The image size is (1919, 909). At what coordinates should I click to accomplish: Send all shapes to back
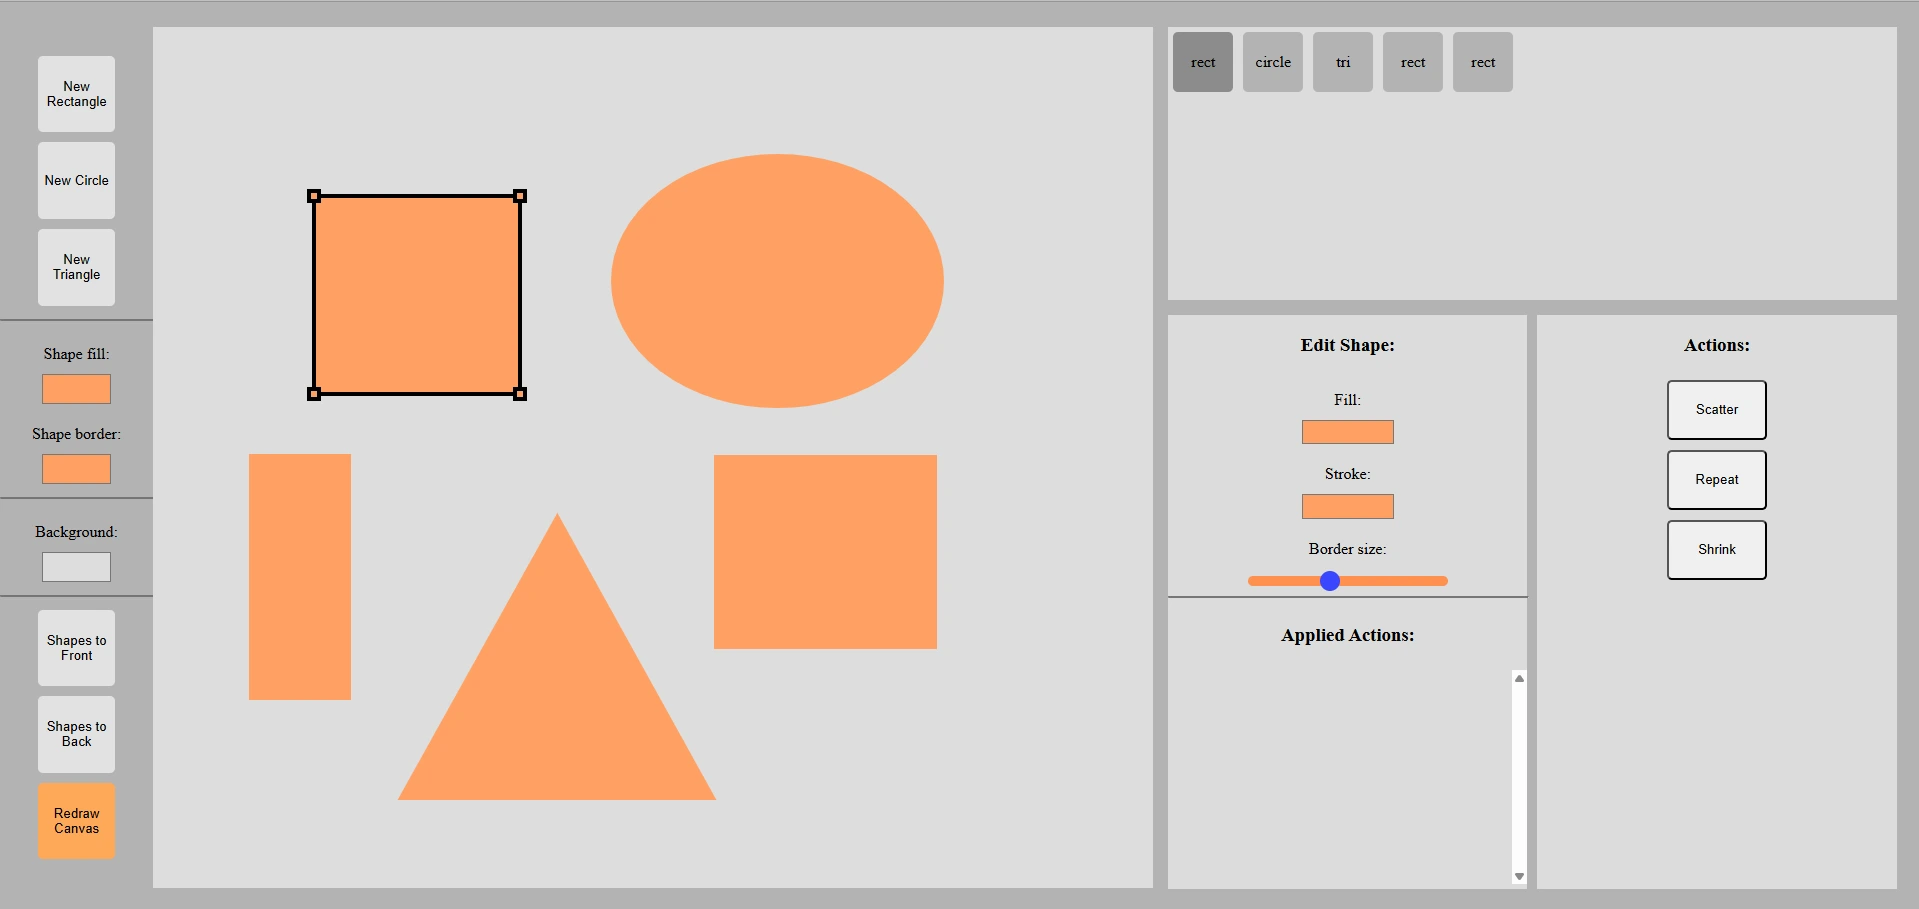point(76,733)
